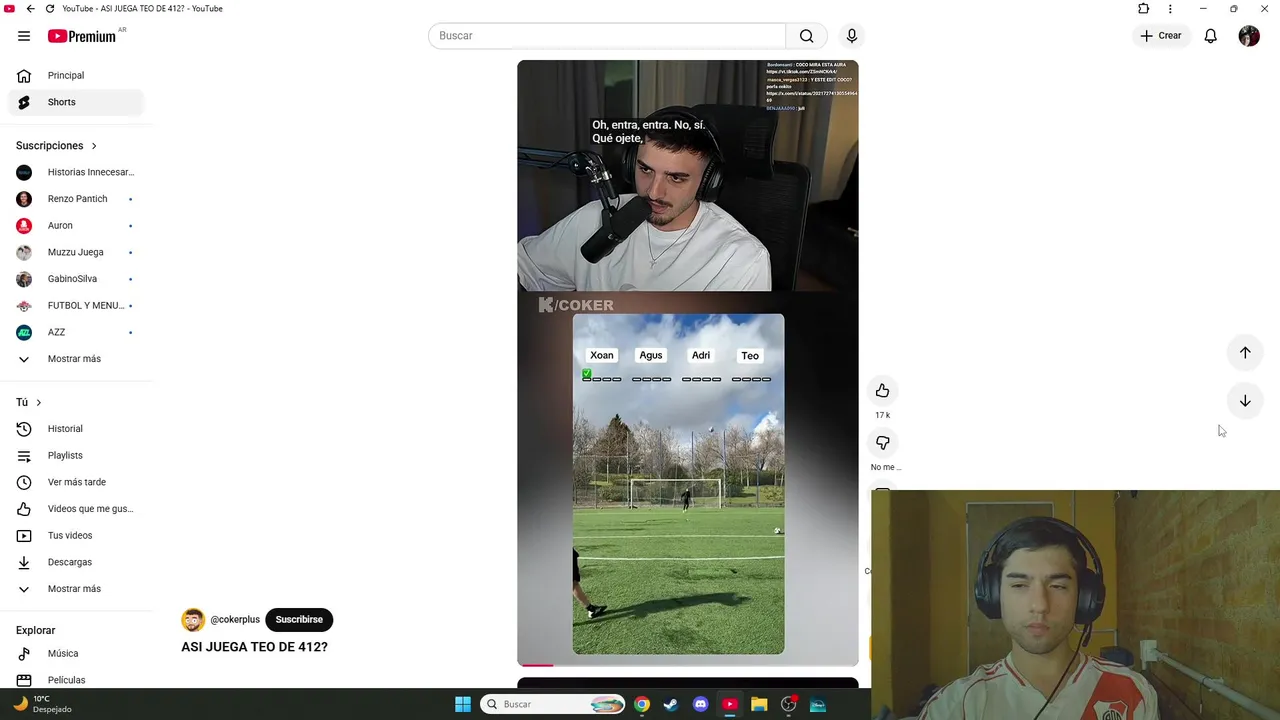Open Steam from taskbar
Viewport: 1280px width, 720px height.
671,704
